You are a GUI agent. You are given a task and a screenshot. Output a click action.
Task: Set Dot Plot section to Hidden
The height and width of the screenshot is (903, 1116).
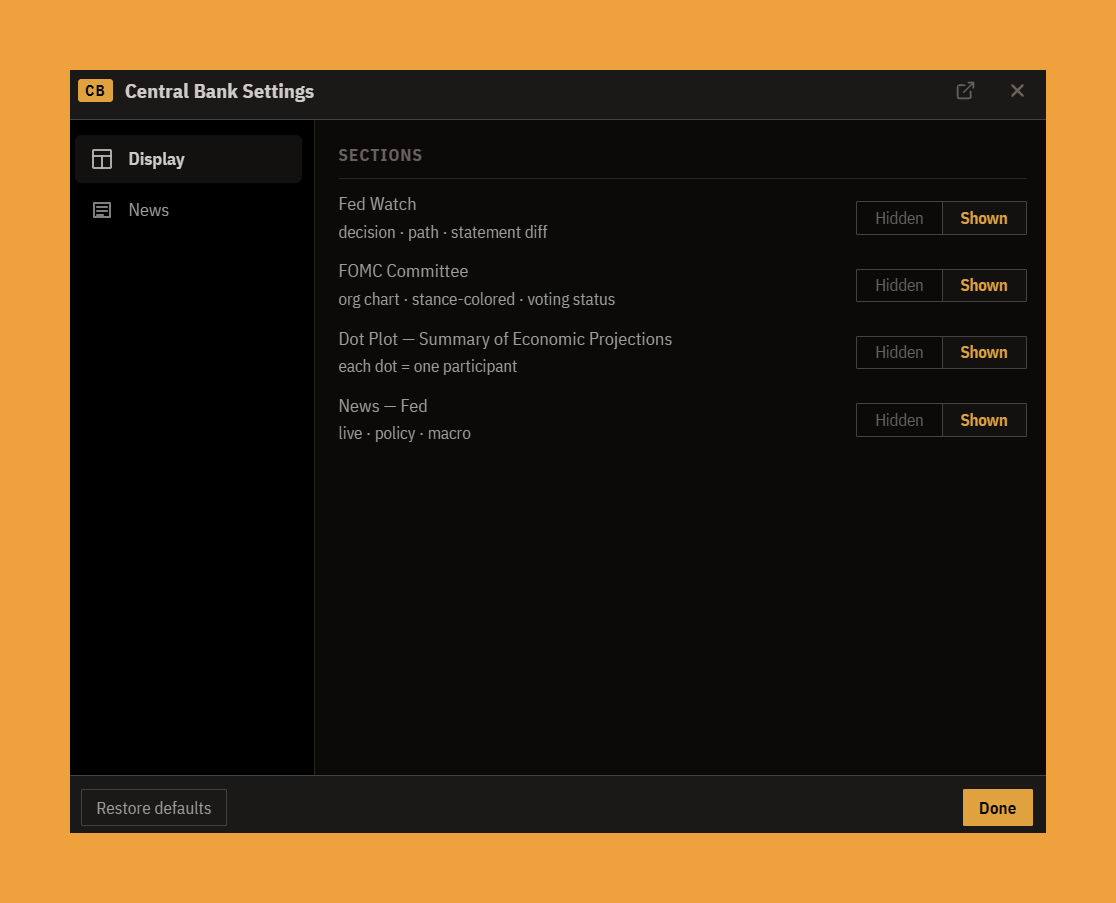[899, 352]
